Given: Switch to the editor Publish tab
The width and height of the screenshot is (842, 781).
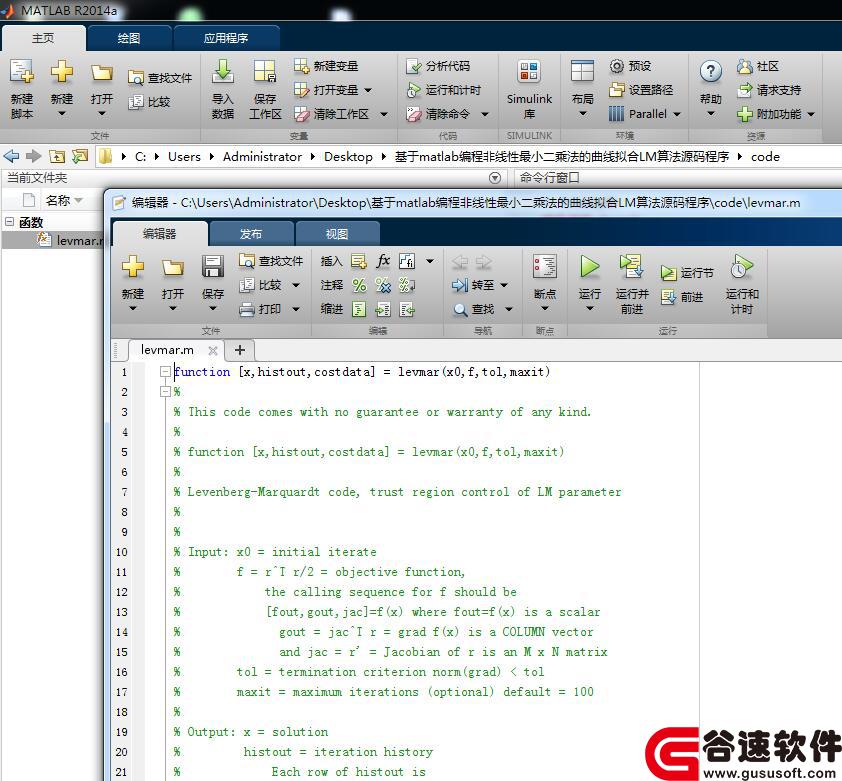Looking at the screenshot, I should point(251,234).
